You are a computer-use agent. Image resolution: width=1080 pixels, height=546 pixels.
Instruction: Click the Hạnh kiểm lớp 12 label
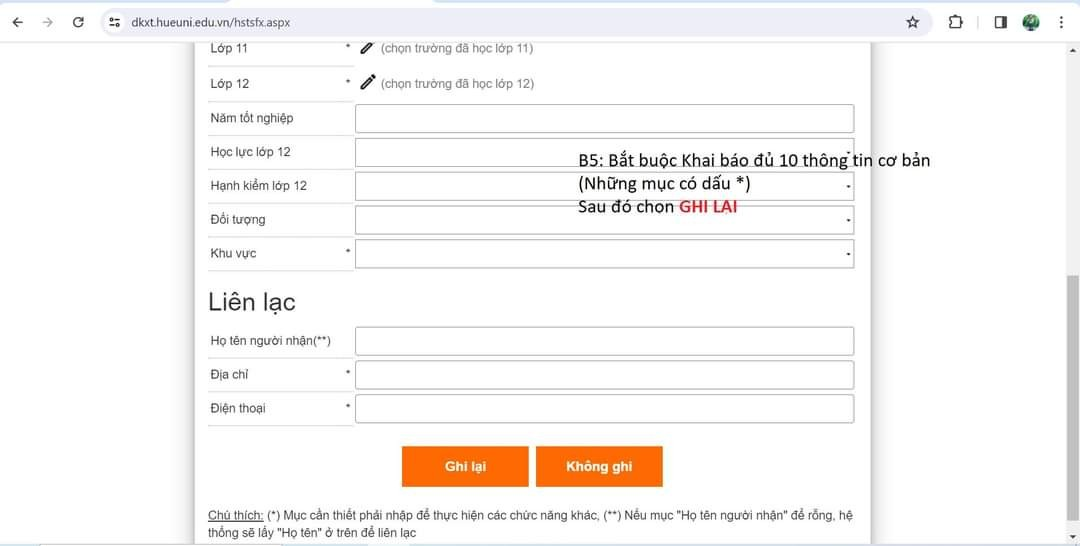(259, 185)
